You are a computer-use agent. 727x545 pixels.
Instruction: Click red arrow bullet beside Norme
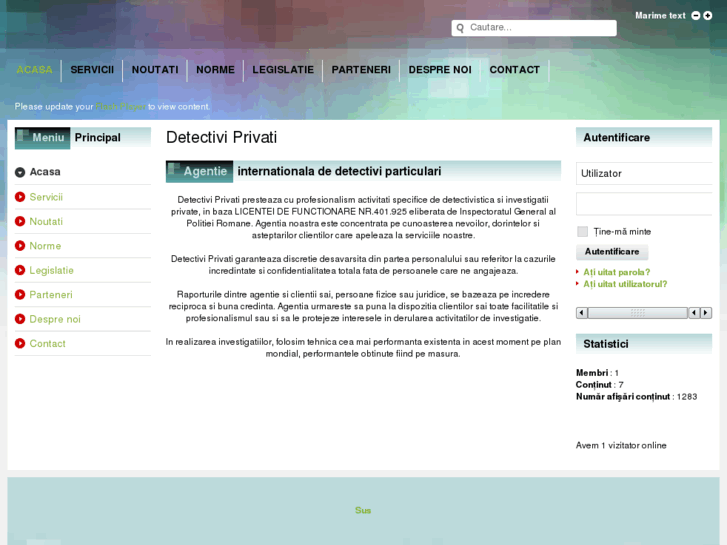pyautogui.click(x=20, y=245)
